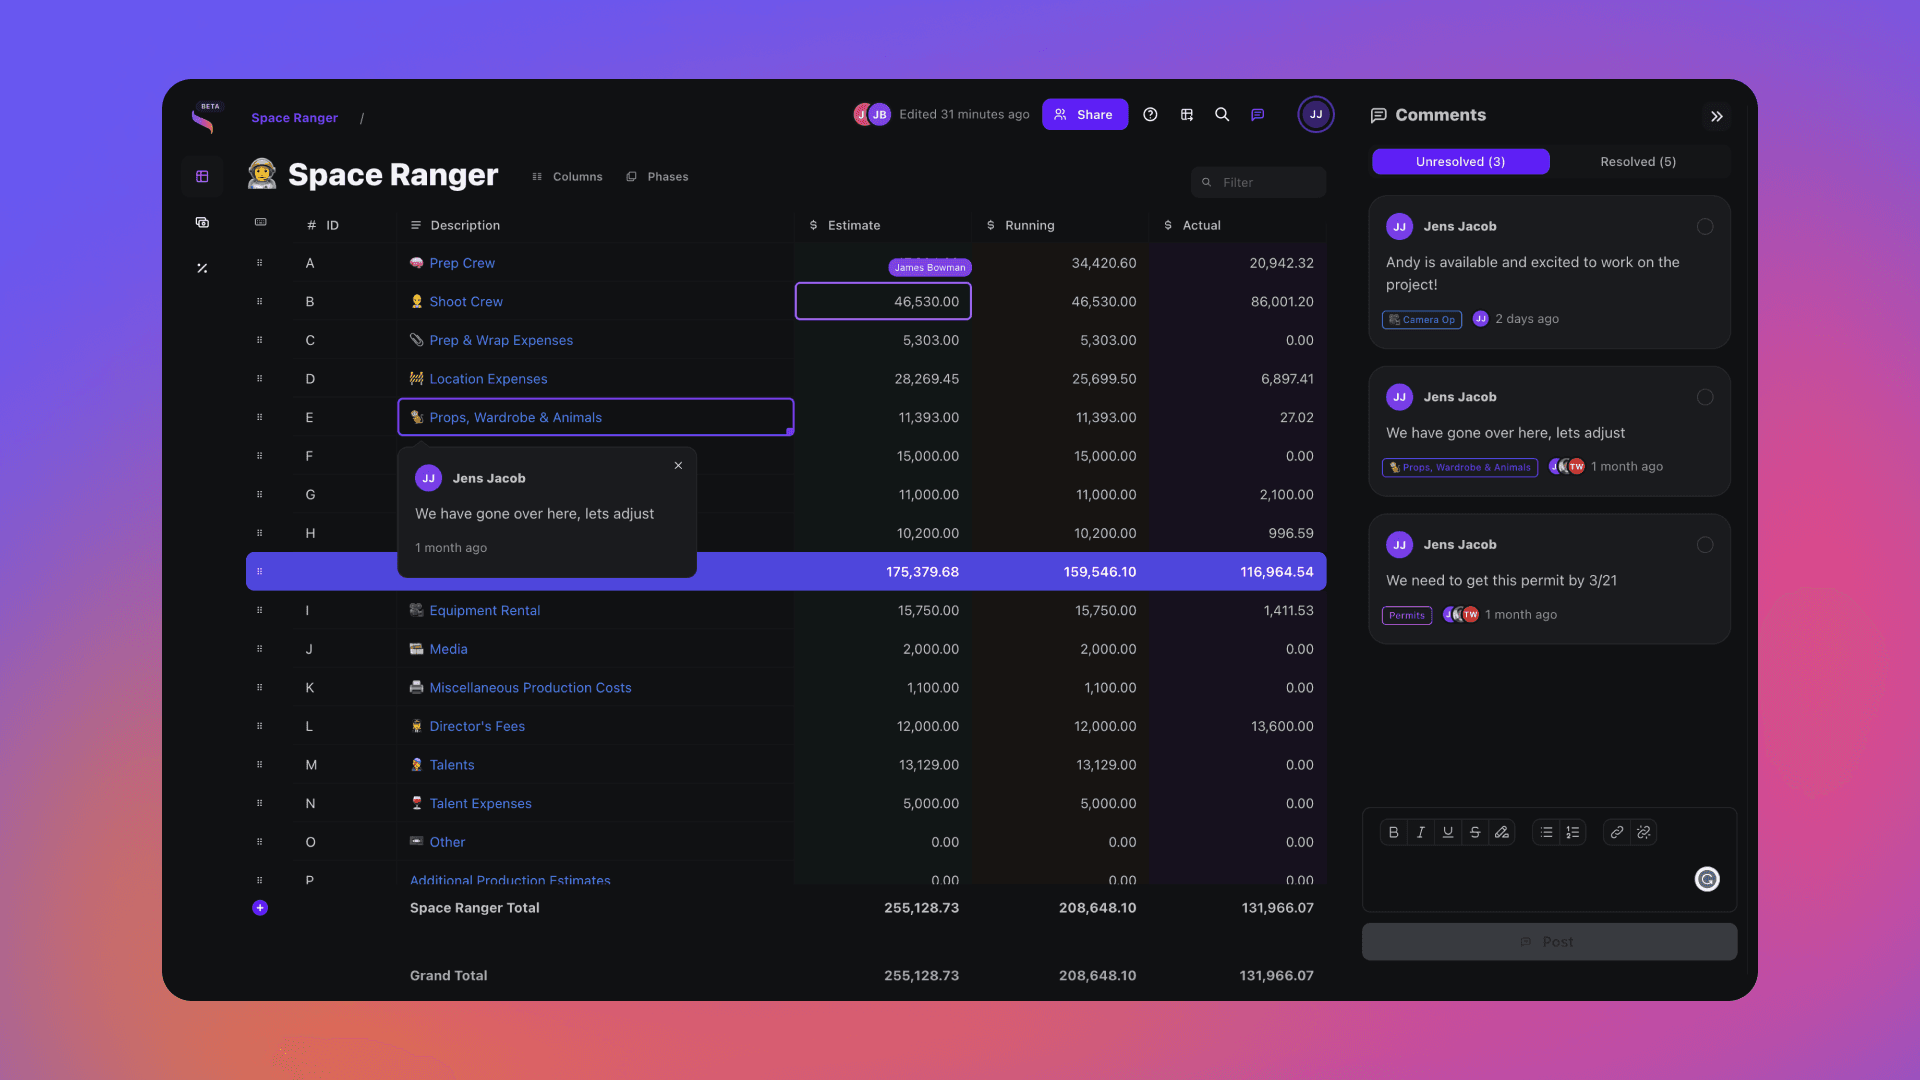1920x1080 pixels.
Task: Open the search icon in the top toolbar
Action: [1221, 114]
